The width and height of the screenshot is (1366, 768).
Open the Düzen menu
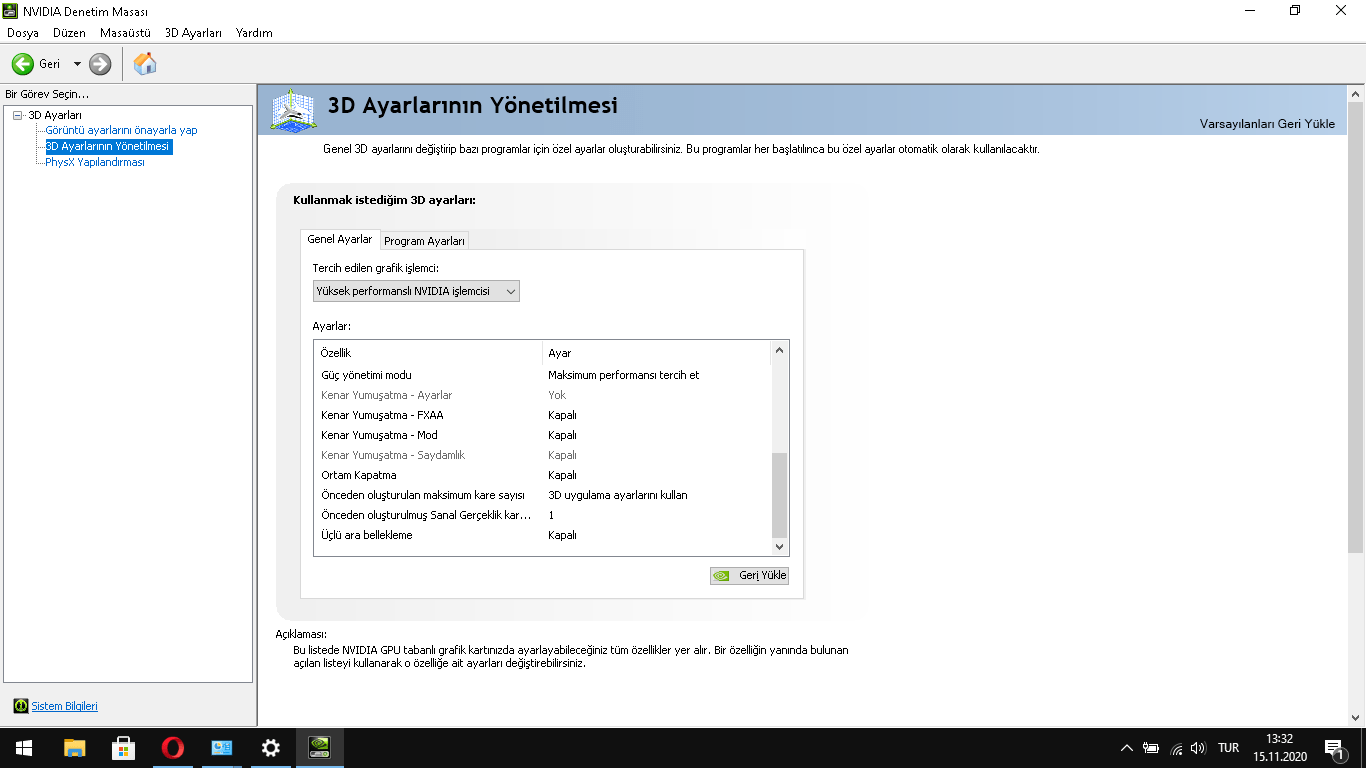click(x=69, y=33)
